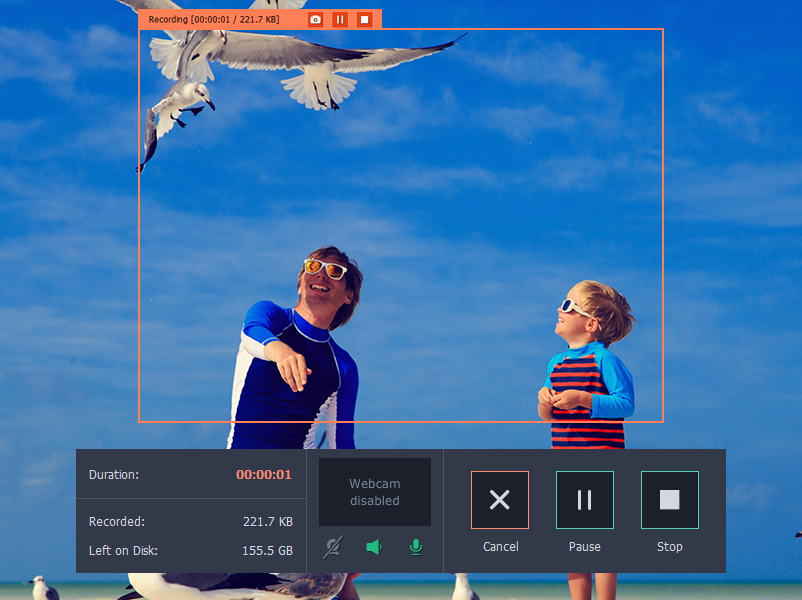Click the 'Duration:' label

114,475
